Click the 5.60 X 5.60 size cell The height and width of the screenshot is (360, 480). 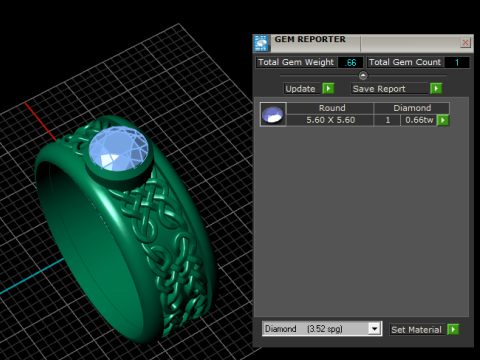click(330, 120)
